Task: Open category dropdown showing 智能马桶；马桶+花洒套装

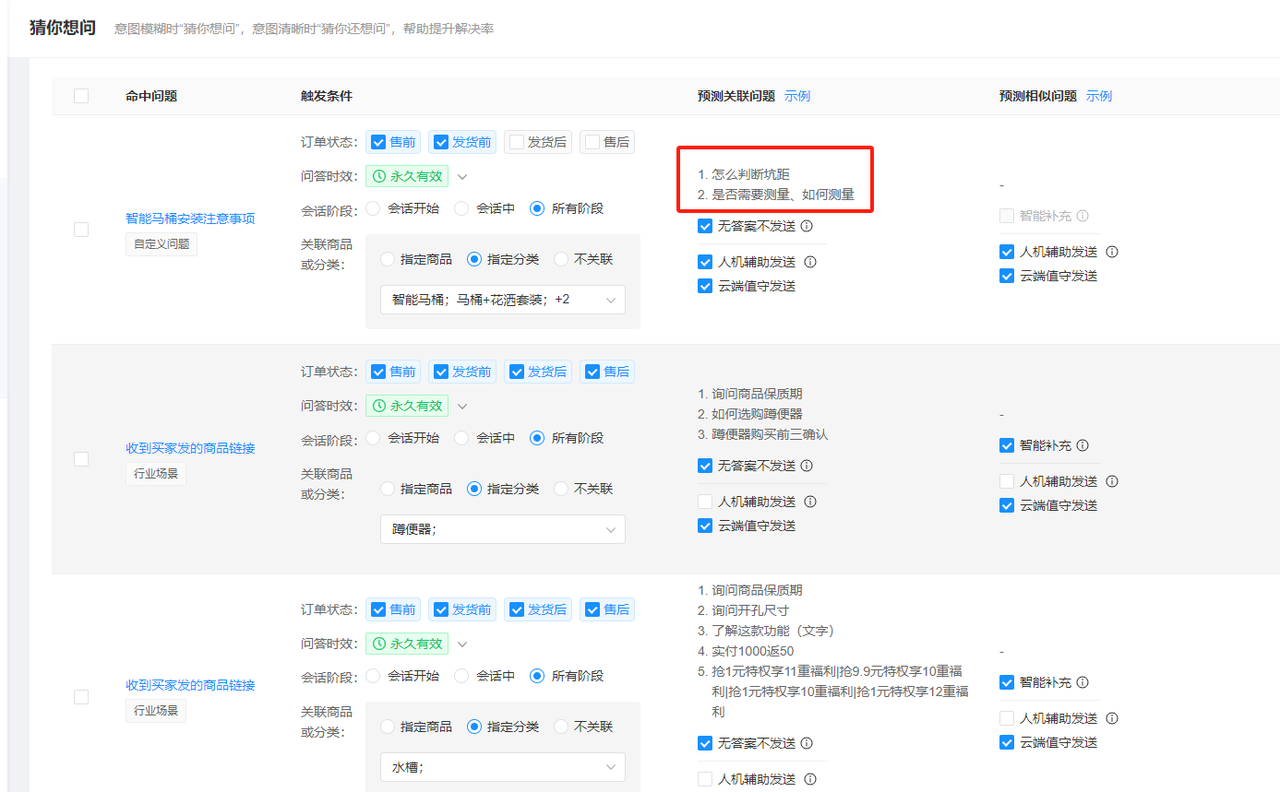Action: tap(503, 300)
